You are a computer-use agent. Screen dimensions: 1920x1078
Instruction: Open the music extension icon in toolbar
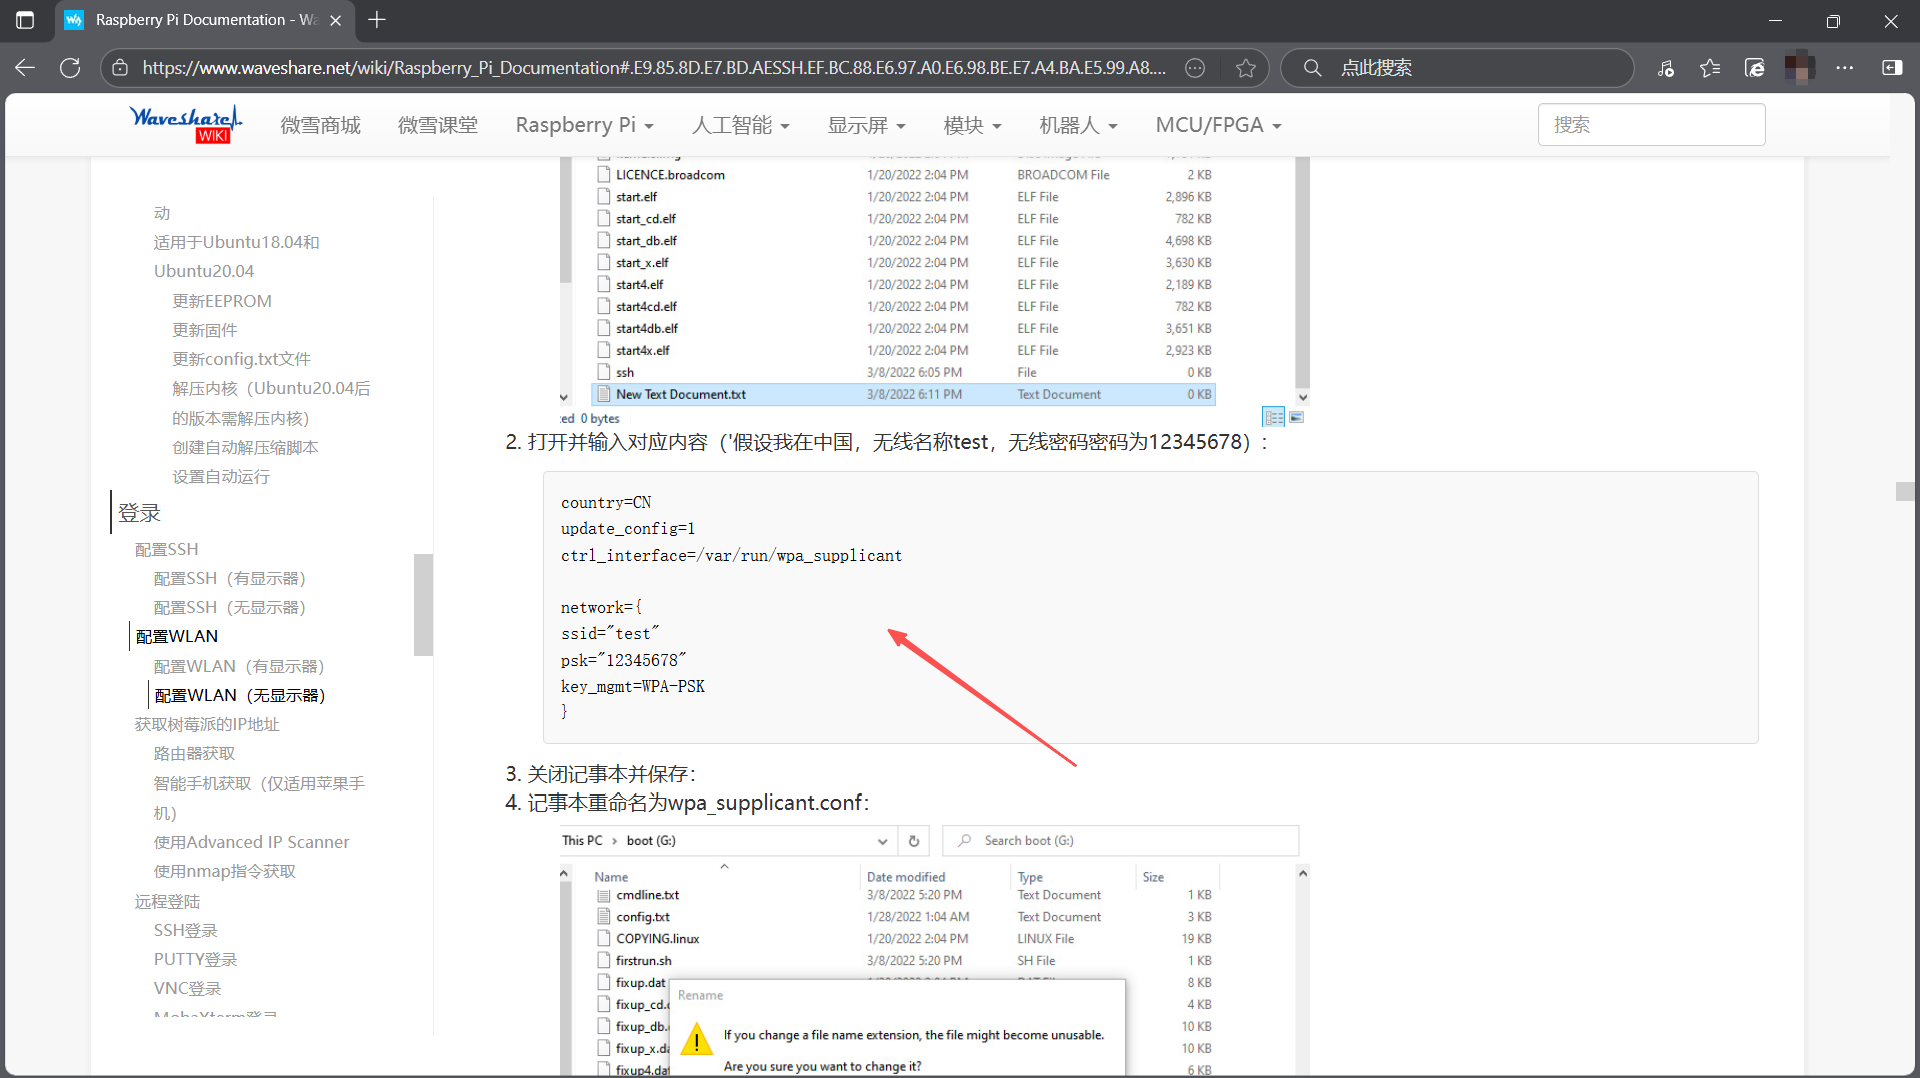pyautogui.click(x=1666, y=68)
